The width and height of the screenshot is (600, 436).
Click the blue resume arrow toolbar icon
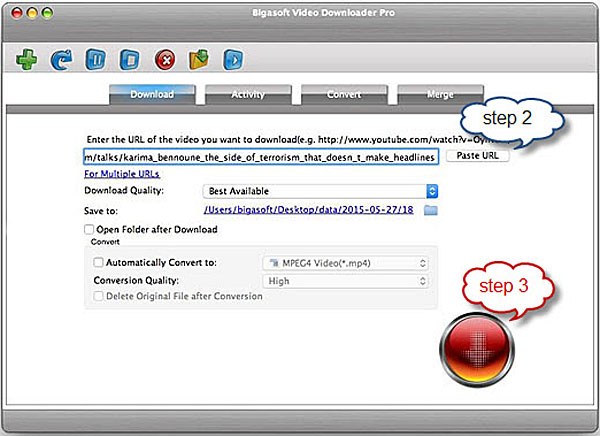pyautogui.click(x=61, y=59)
